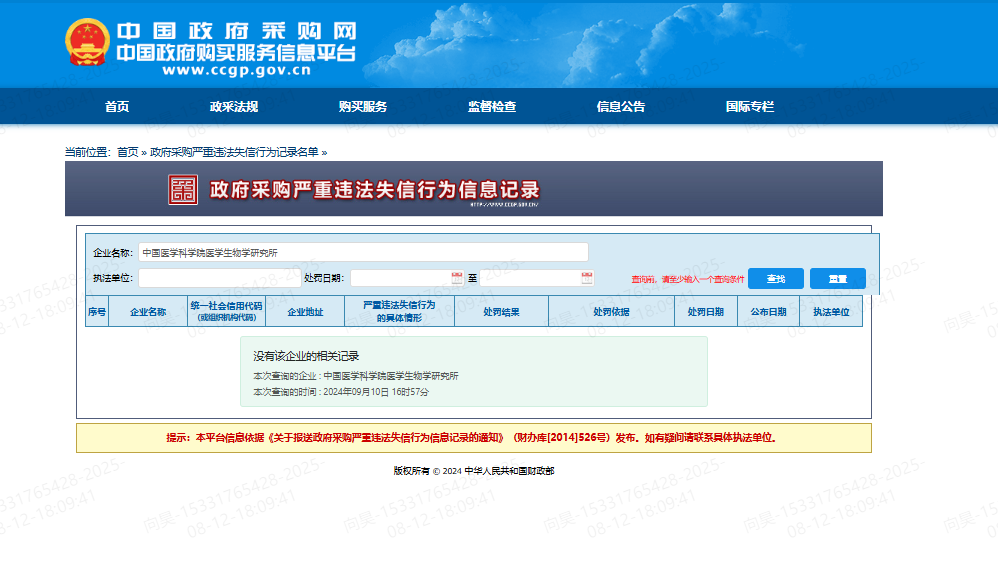This screenshot has width=998, height=566.
Task: Click the 处罚结果 column header
Action: click(x=502, y=312)
